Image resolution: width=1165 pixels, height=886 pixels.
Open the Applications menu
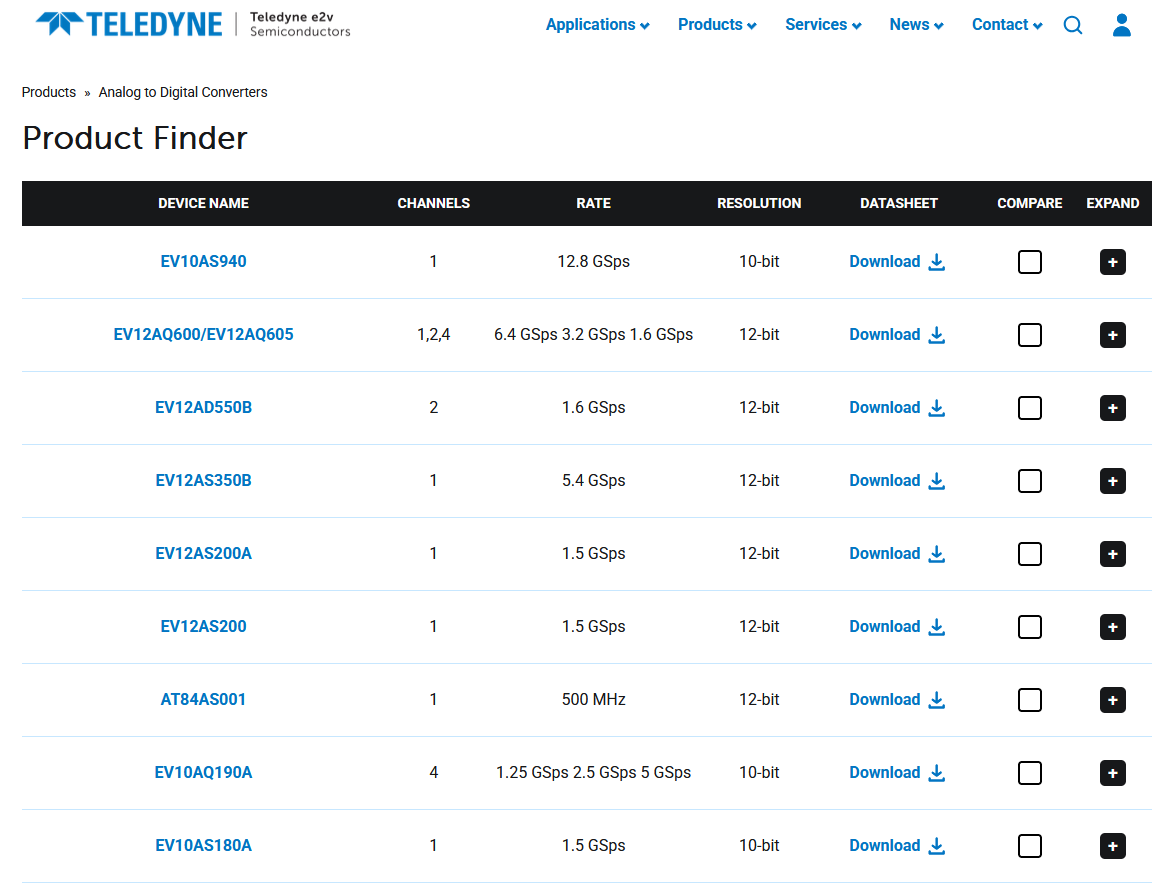tap(597, 25)
